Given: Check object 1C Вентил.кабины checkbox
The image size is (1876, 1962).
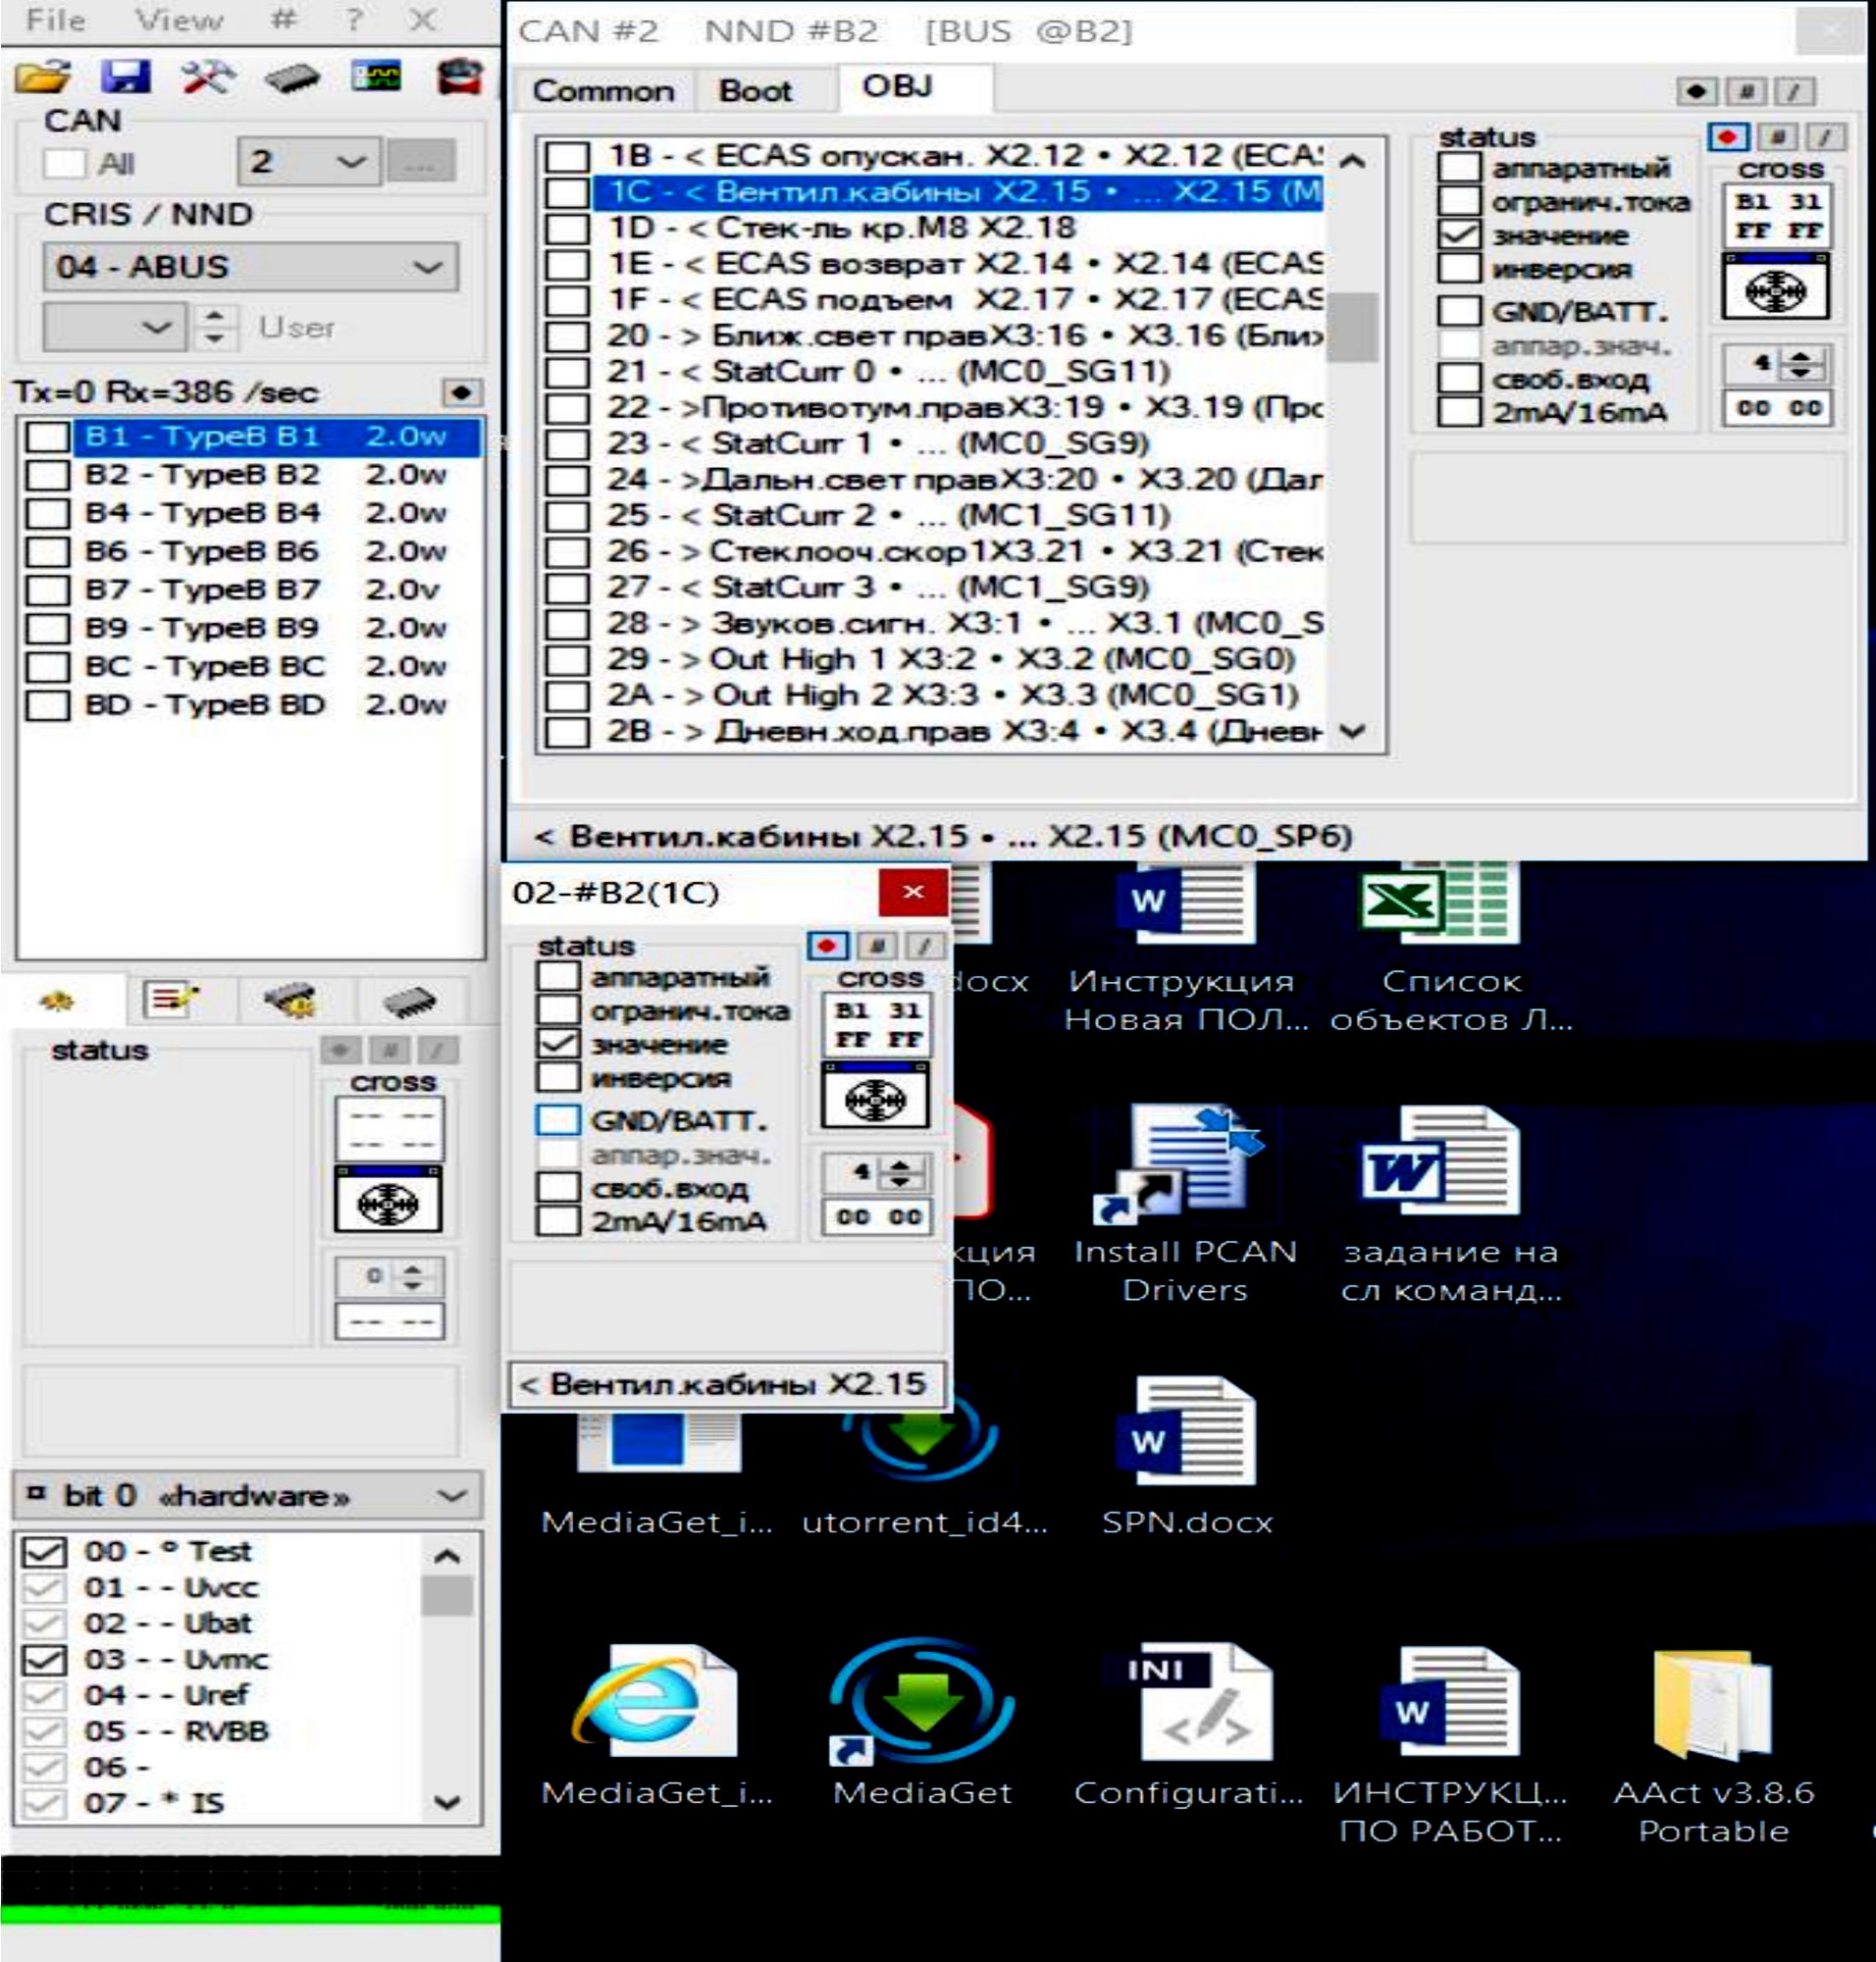Looking at the screenshot, I should (566, 192).
